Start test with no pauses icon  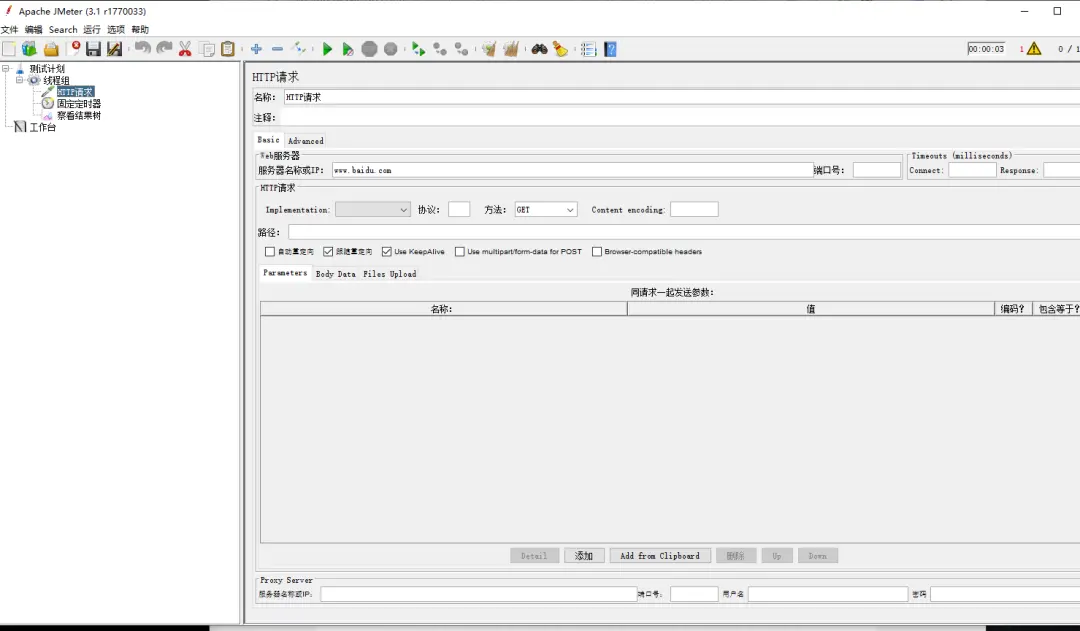click(x=348, y=49)
